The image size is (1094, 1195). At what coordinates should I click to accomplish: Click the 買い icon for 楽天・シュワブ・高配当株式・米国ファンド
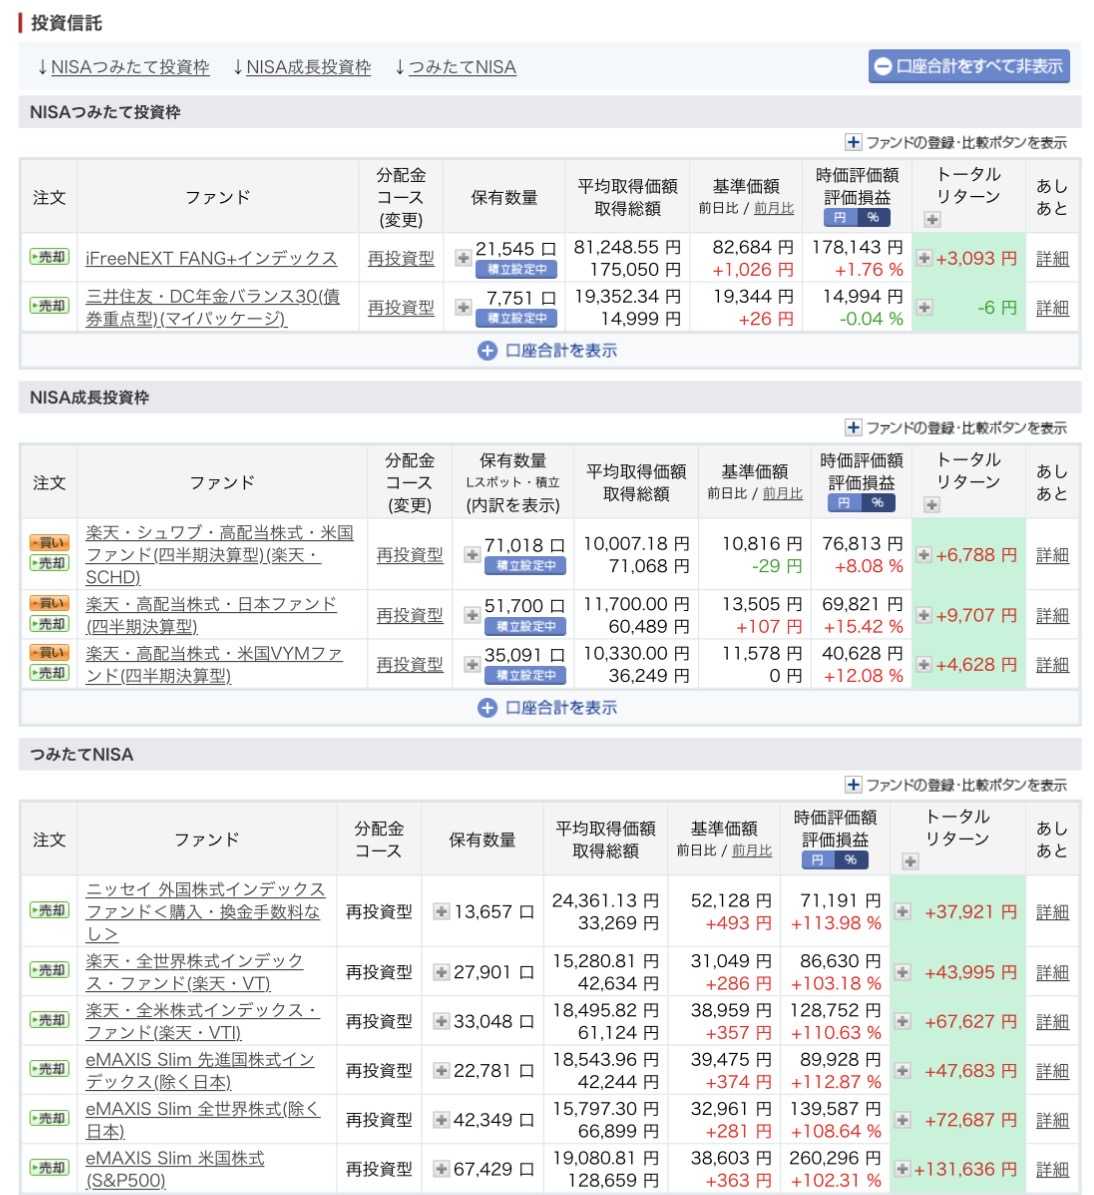49,543
